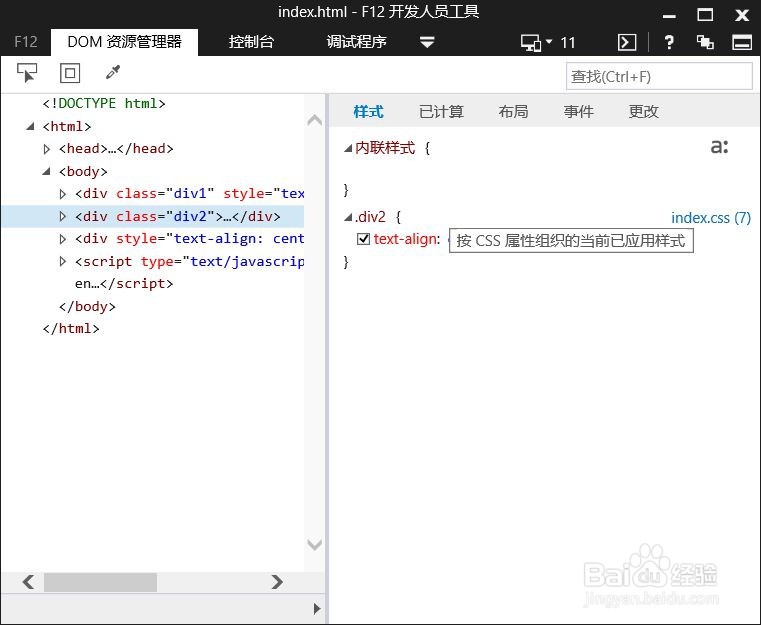
Task: Open the help question mark icon
Action: (x=669, y=43)
